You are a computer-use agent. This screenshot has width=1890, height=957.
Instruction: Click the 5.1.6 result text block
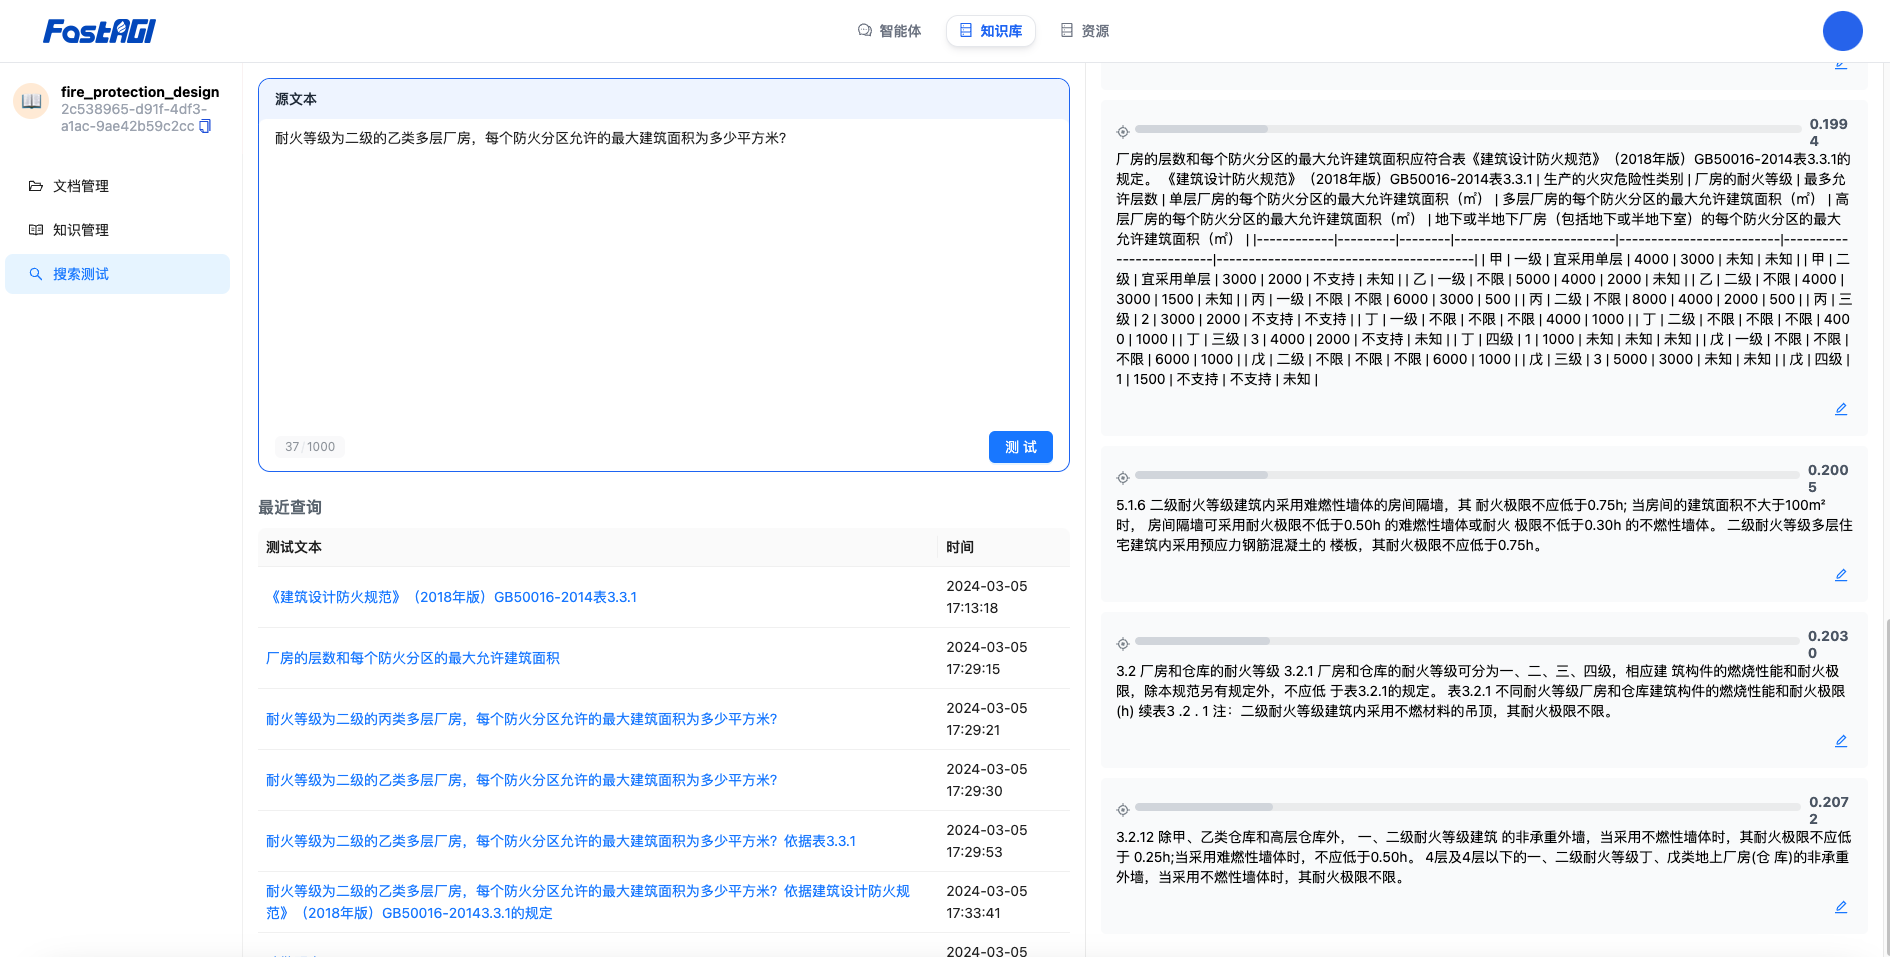coord(1484,525)
